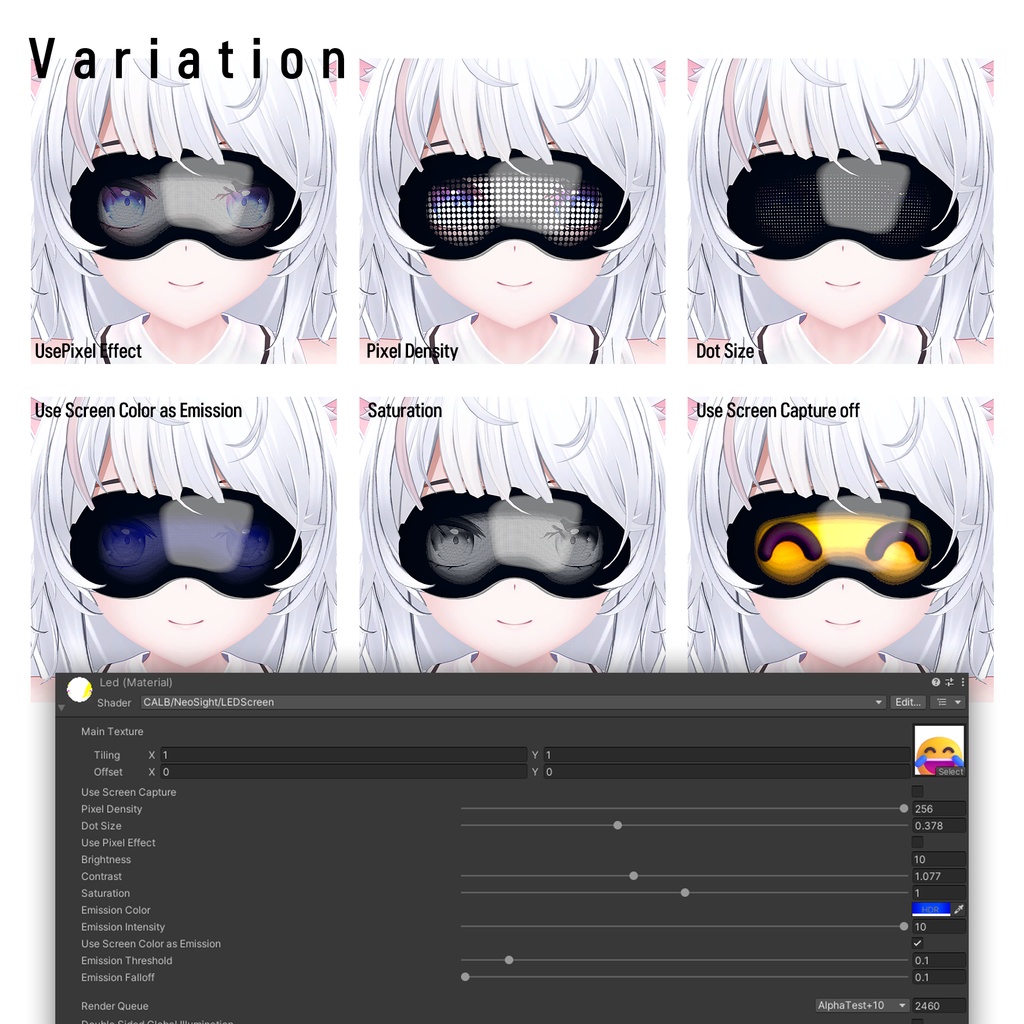This screenshot has width=1024, height=1024.
Task: Click the Pixel Density preview image
Action: 512,211
